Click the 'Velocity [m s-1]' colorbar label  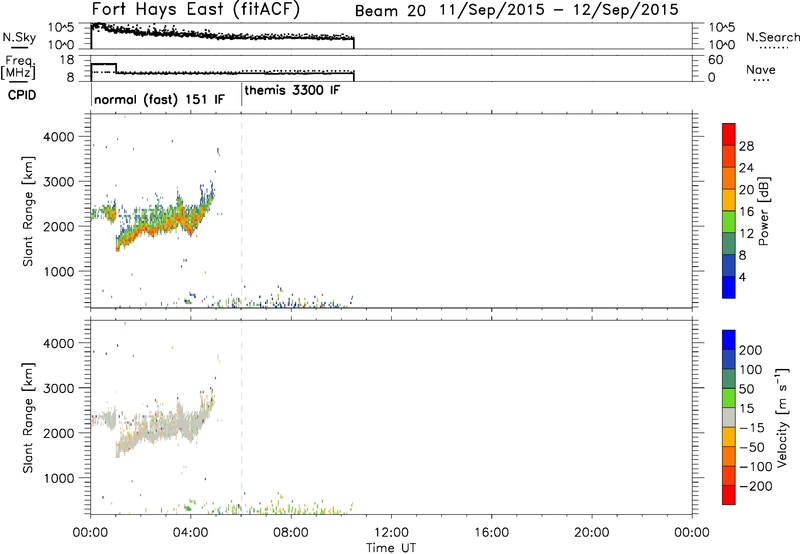tap(782, 418)
